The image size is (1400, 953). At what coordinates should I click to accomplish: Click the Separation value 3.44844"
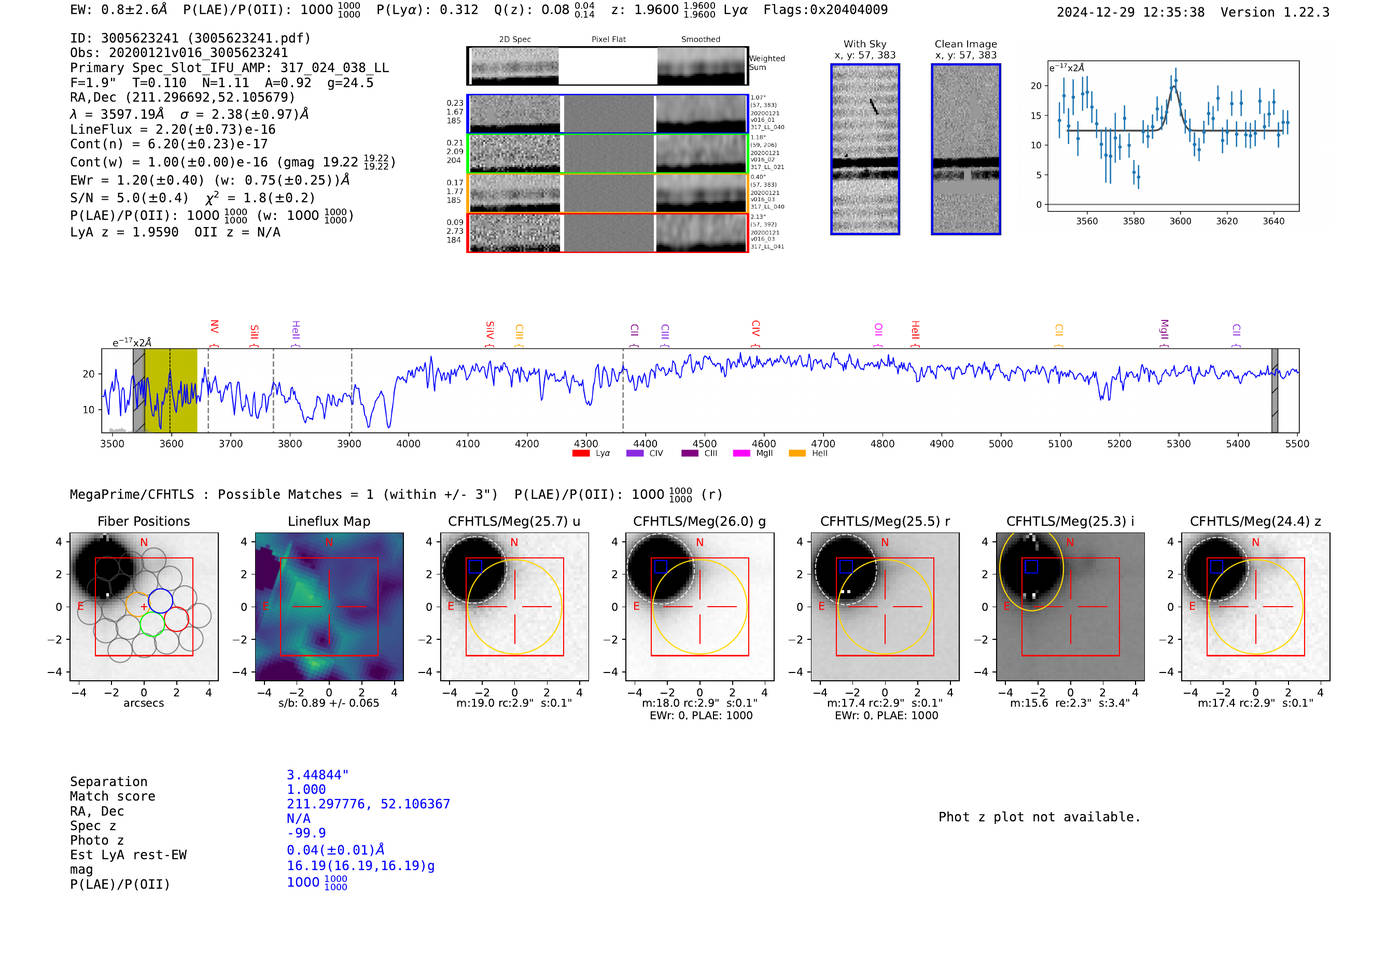pos(318,775)
